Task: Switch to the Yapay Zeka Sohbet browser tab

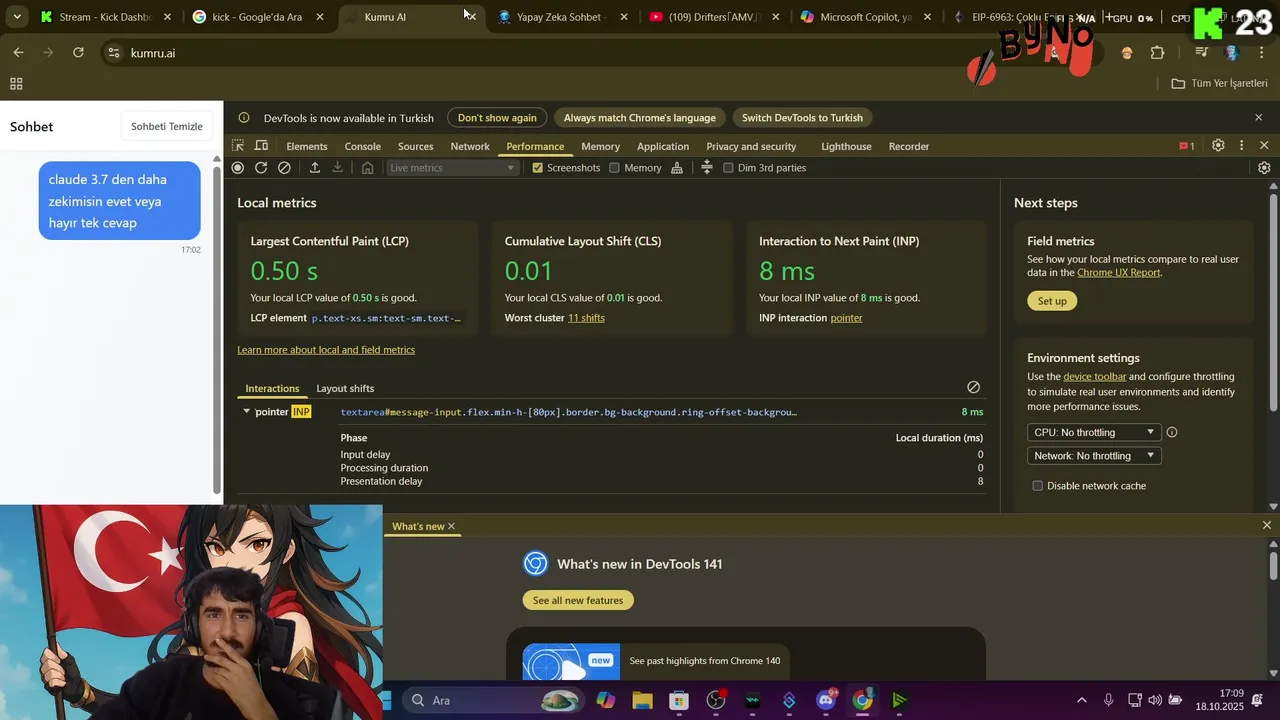Action: tap(561, 17)
